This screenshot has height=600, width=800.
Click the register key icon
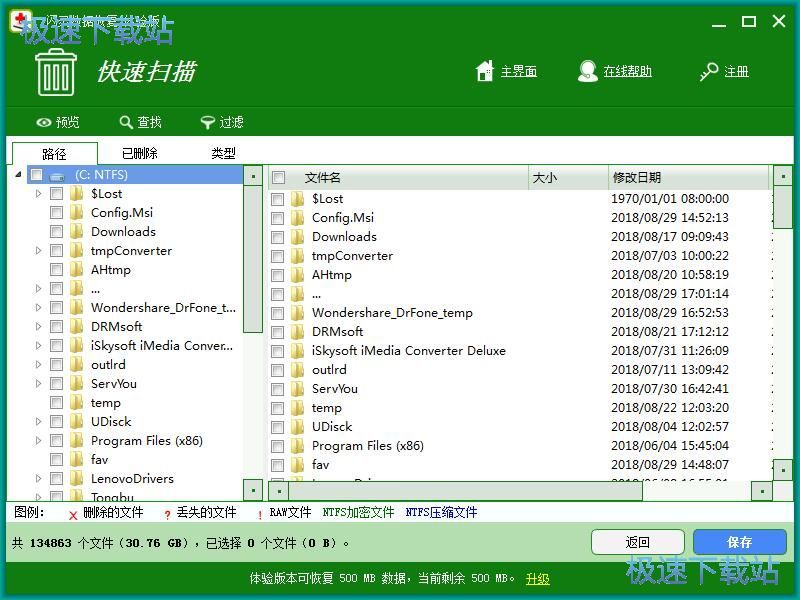coord(709,71)
